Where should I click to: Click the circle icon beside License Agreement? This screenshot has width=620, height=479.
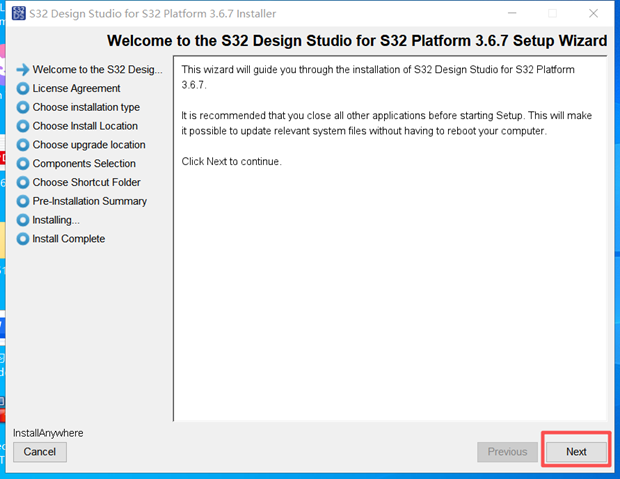[23, 89]
